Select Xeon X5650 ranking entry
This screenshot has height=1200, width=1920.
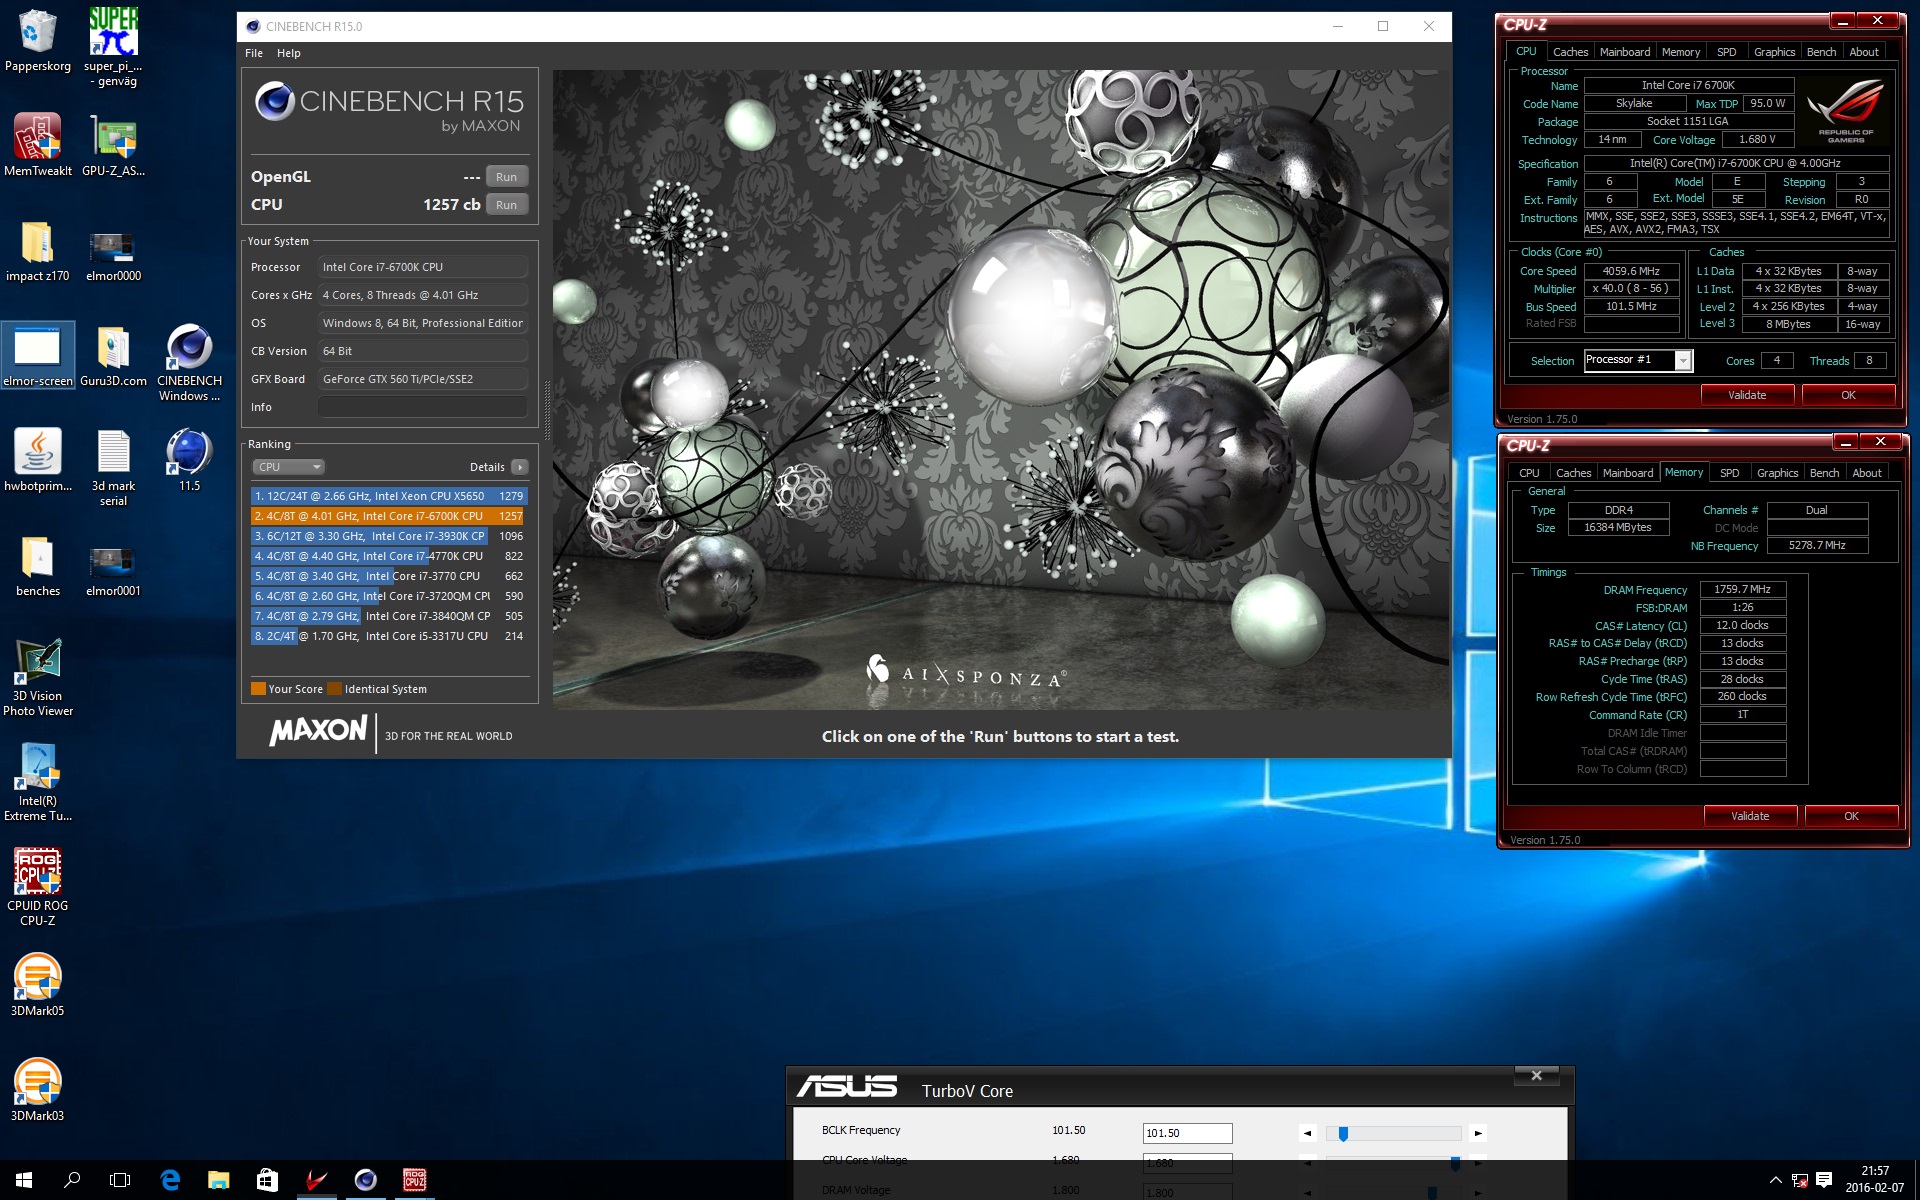coord(388,496)
